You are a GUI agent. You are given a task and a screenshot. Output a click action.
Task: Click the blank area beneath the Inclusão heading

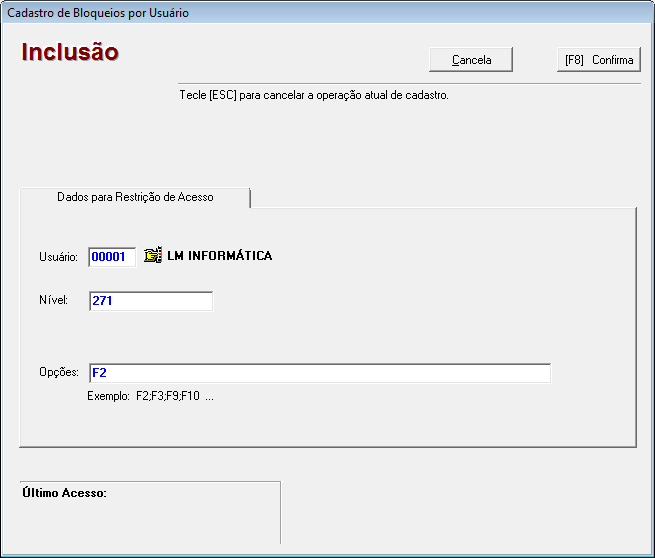tap(90, 130)
